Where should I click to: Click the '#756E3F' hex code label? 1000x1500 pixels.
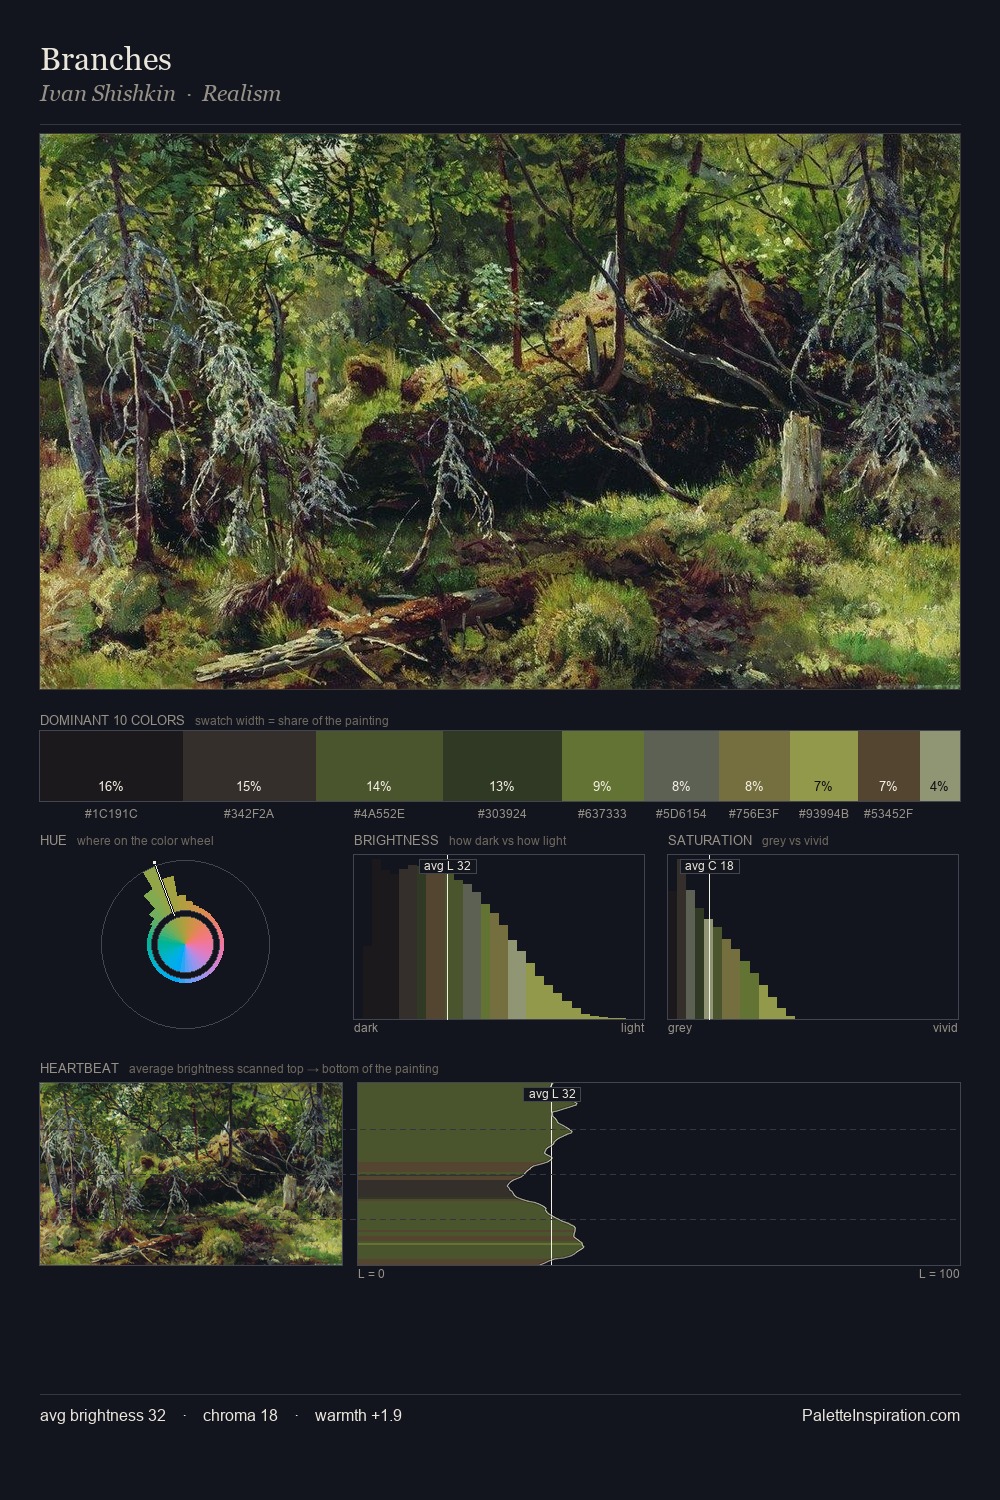point(754,814)
